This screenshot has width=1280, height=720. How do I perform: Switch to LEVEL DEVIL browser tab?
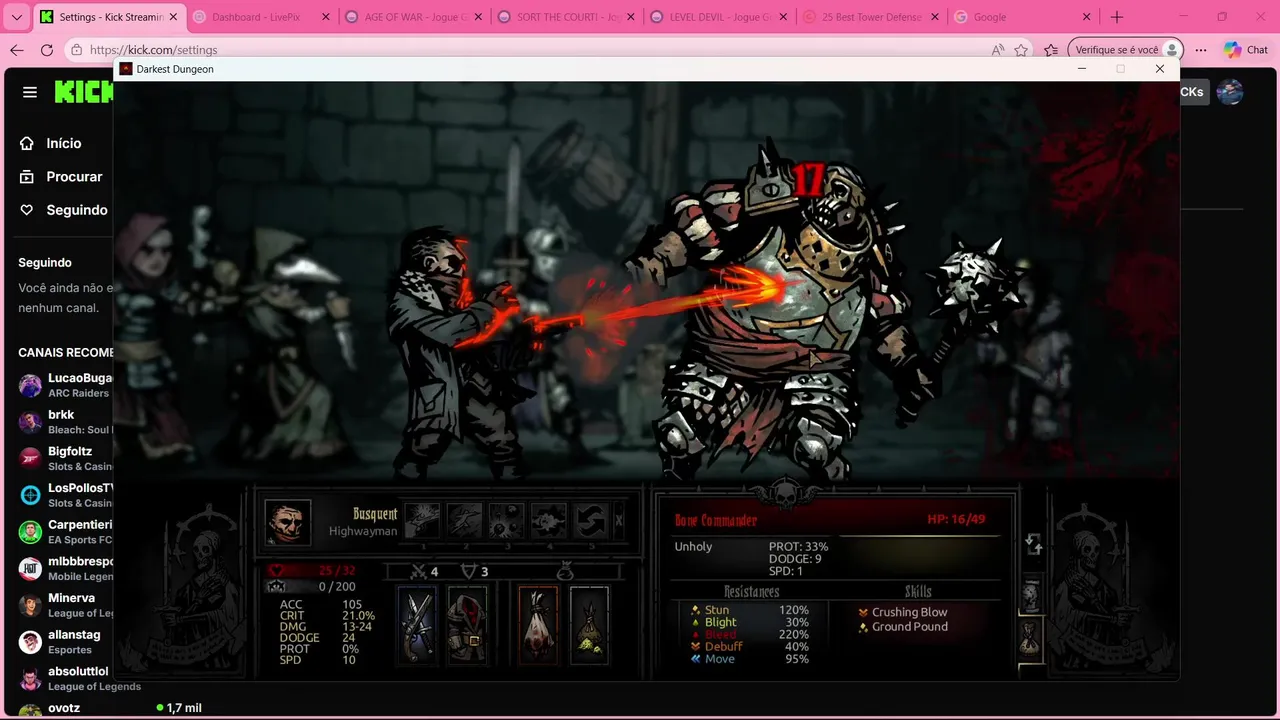(x=718, y=17)
